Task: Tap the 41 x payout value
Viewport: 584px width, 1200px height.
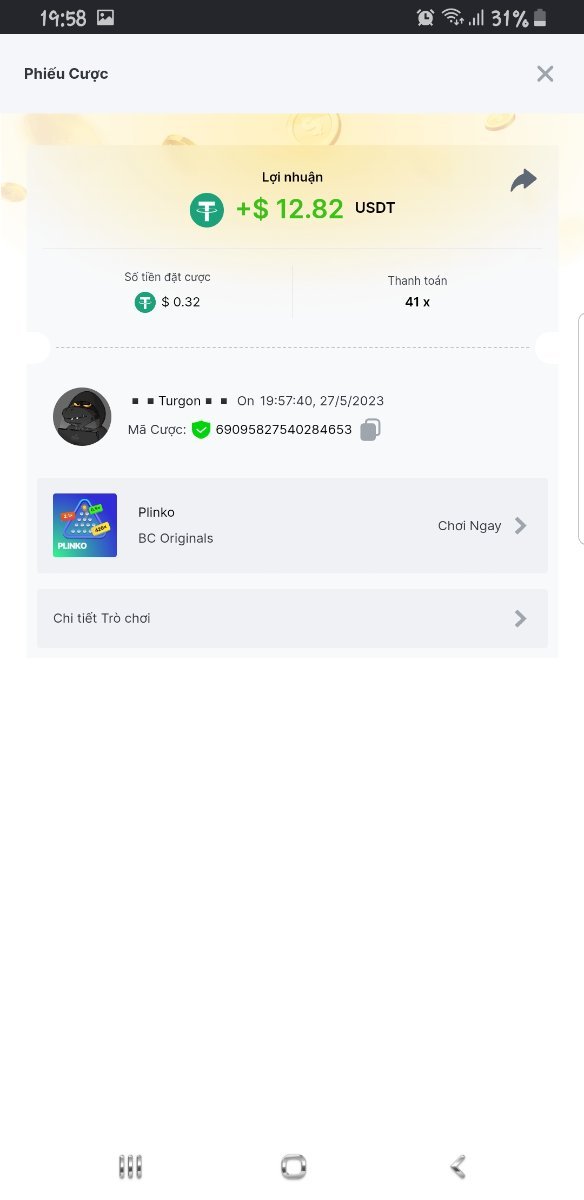Action: [418, 302]
